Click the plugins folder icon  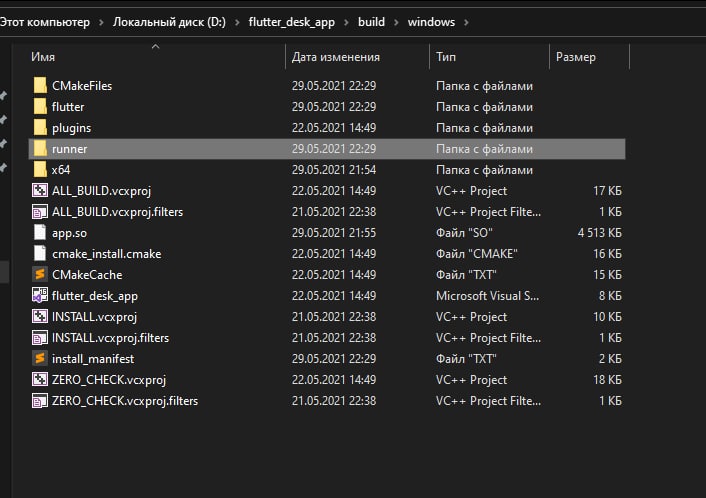[40, 128]
